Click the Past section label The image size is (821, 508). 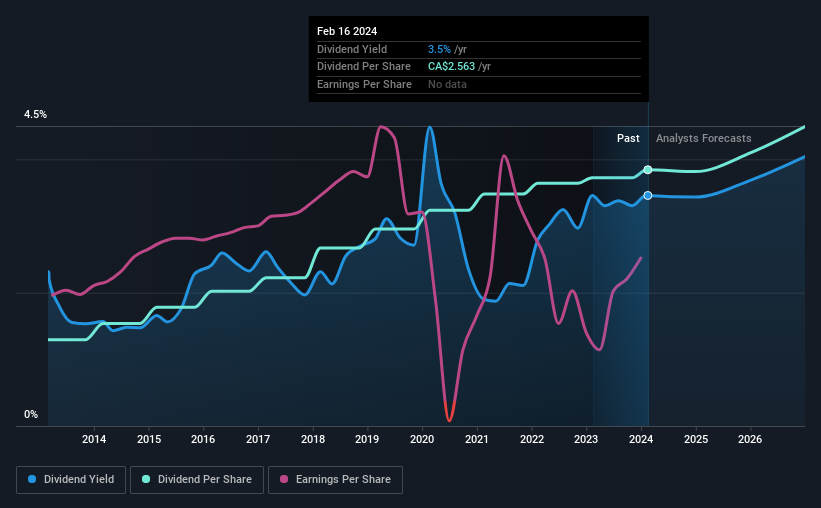click(x=628, y=138)
